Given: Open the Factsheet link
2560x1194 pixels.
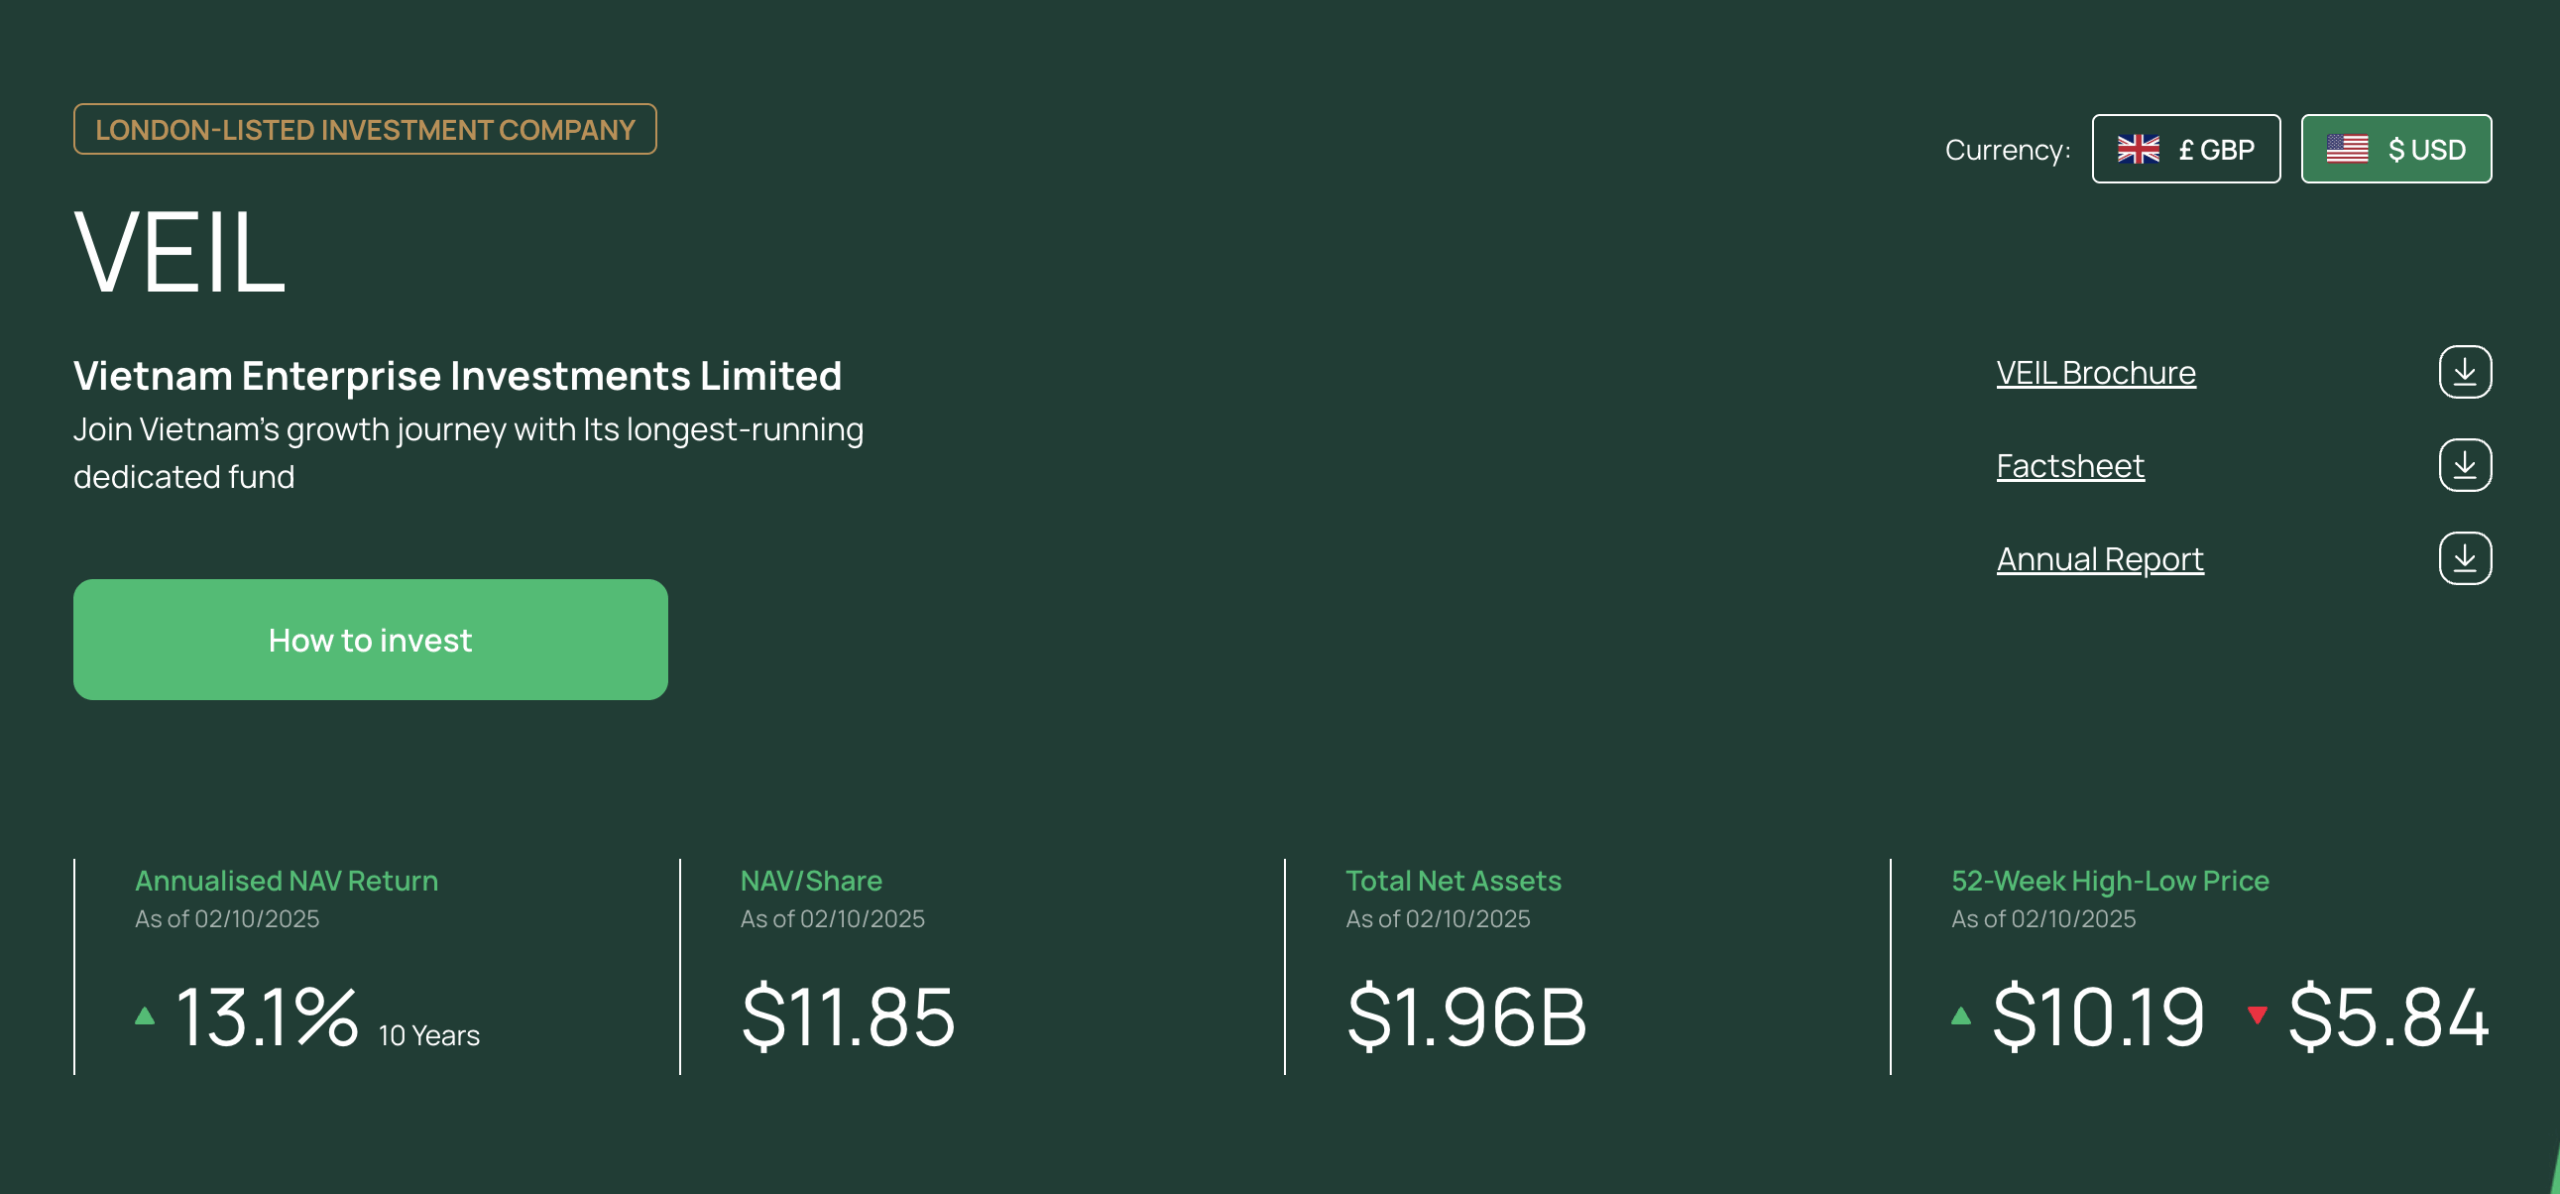Looking at the screenshot, I should pos(2070,466).
